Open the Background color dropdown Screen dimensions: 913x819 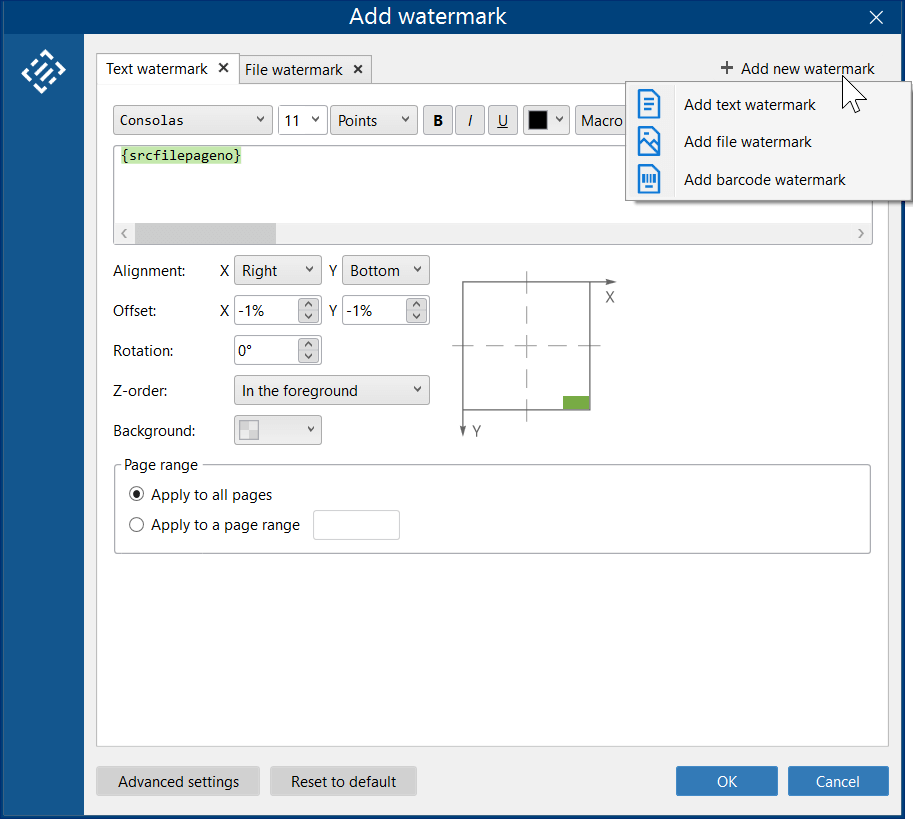(278, 430)
